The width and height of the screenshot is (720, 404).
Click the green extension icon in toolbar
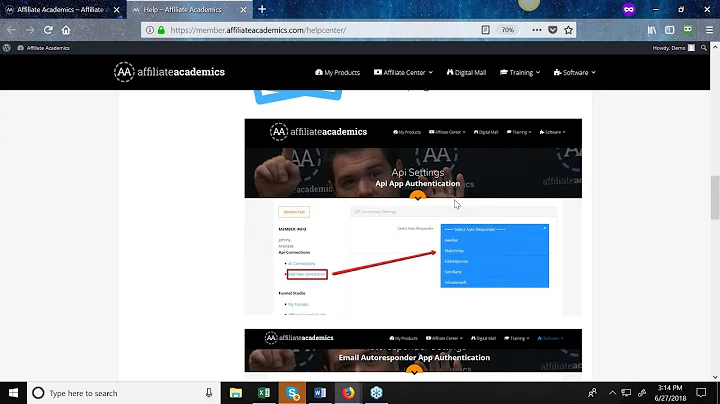tap(688, 30)
